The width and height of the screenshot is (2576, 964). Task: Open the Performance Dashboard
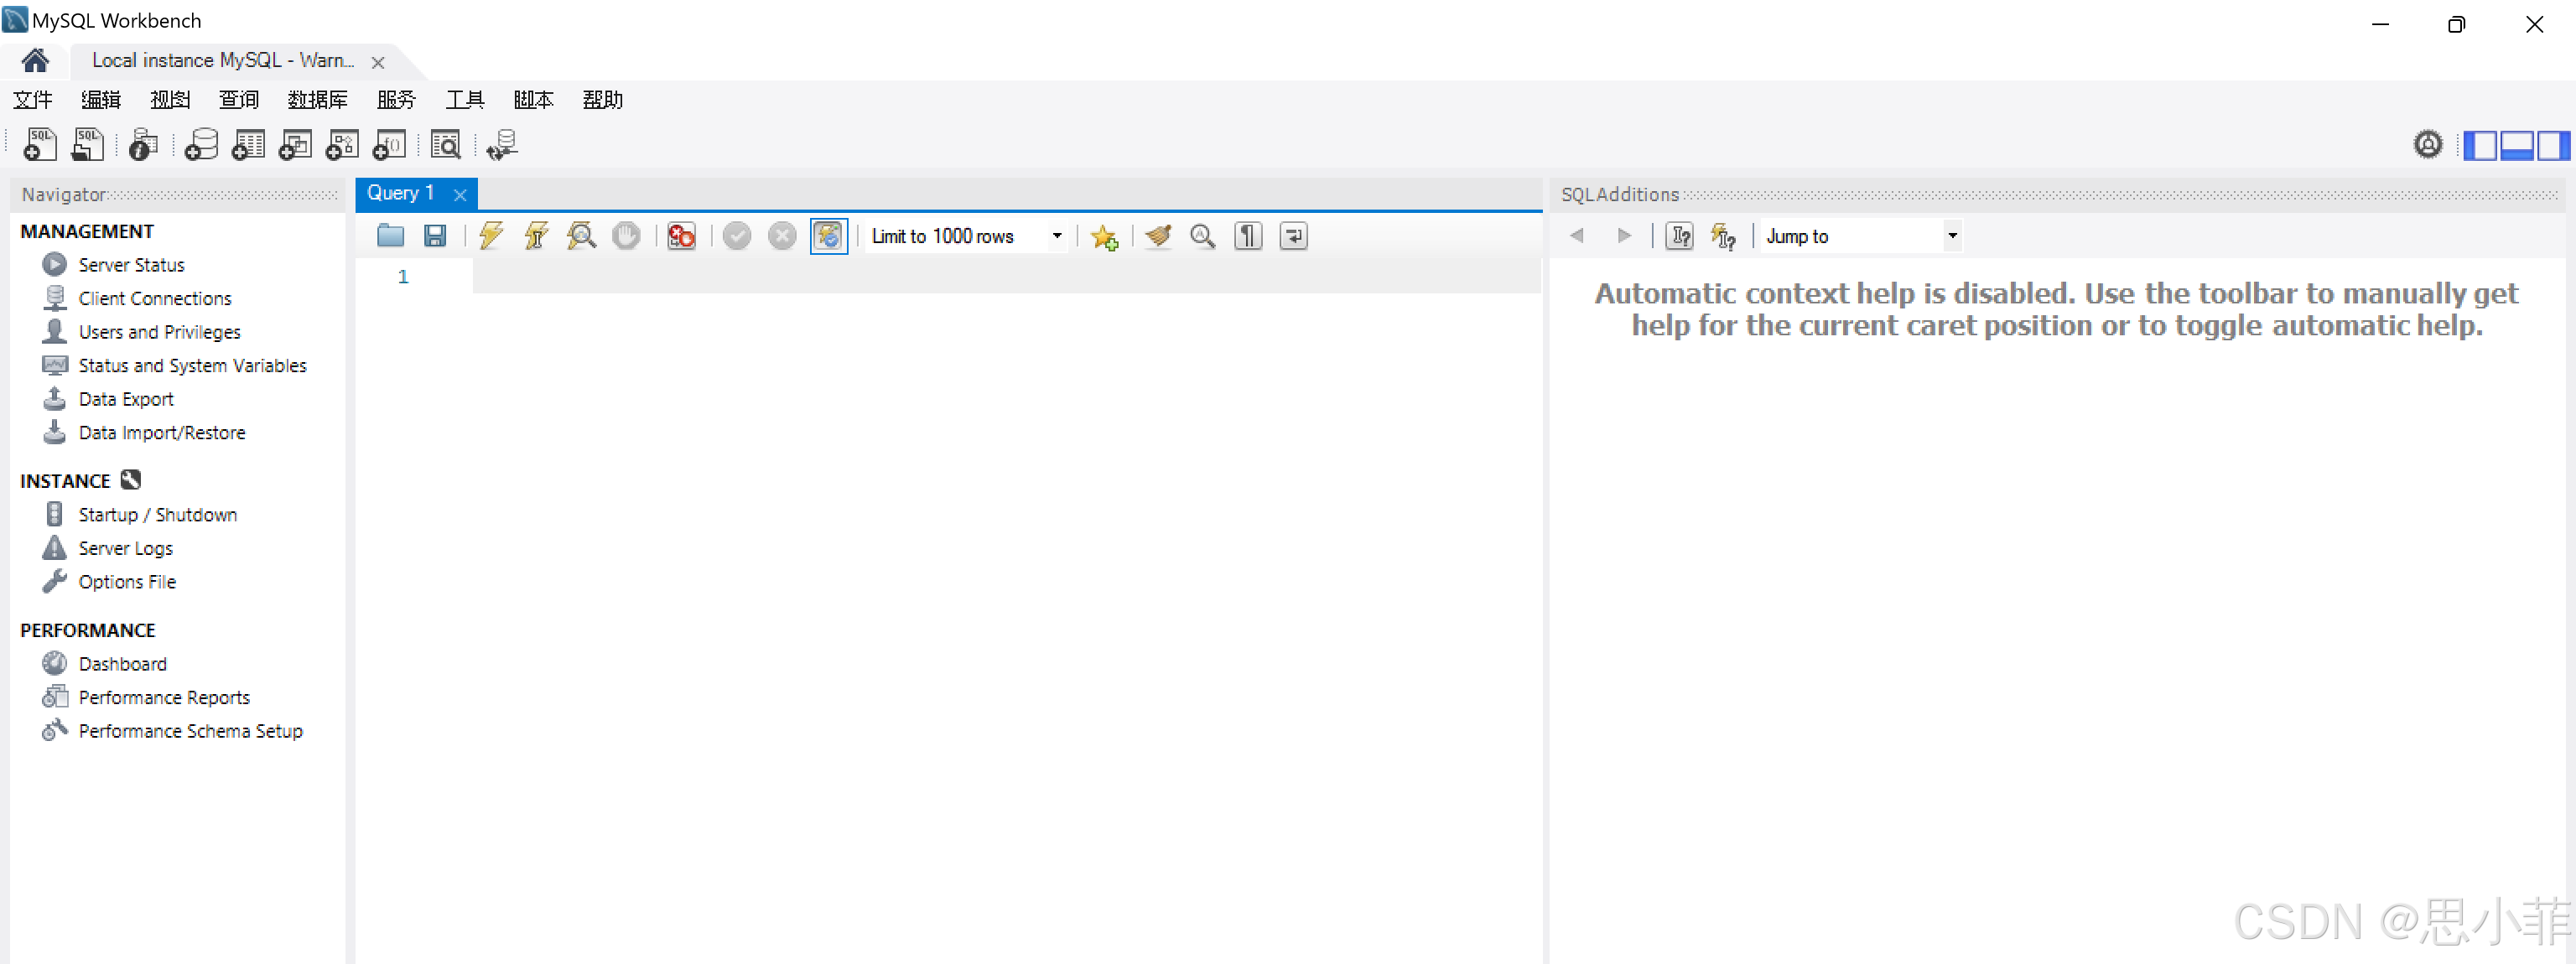click(122, 664)
